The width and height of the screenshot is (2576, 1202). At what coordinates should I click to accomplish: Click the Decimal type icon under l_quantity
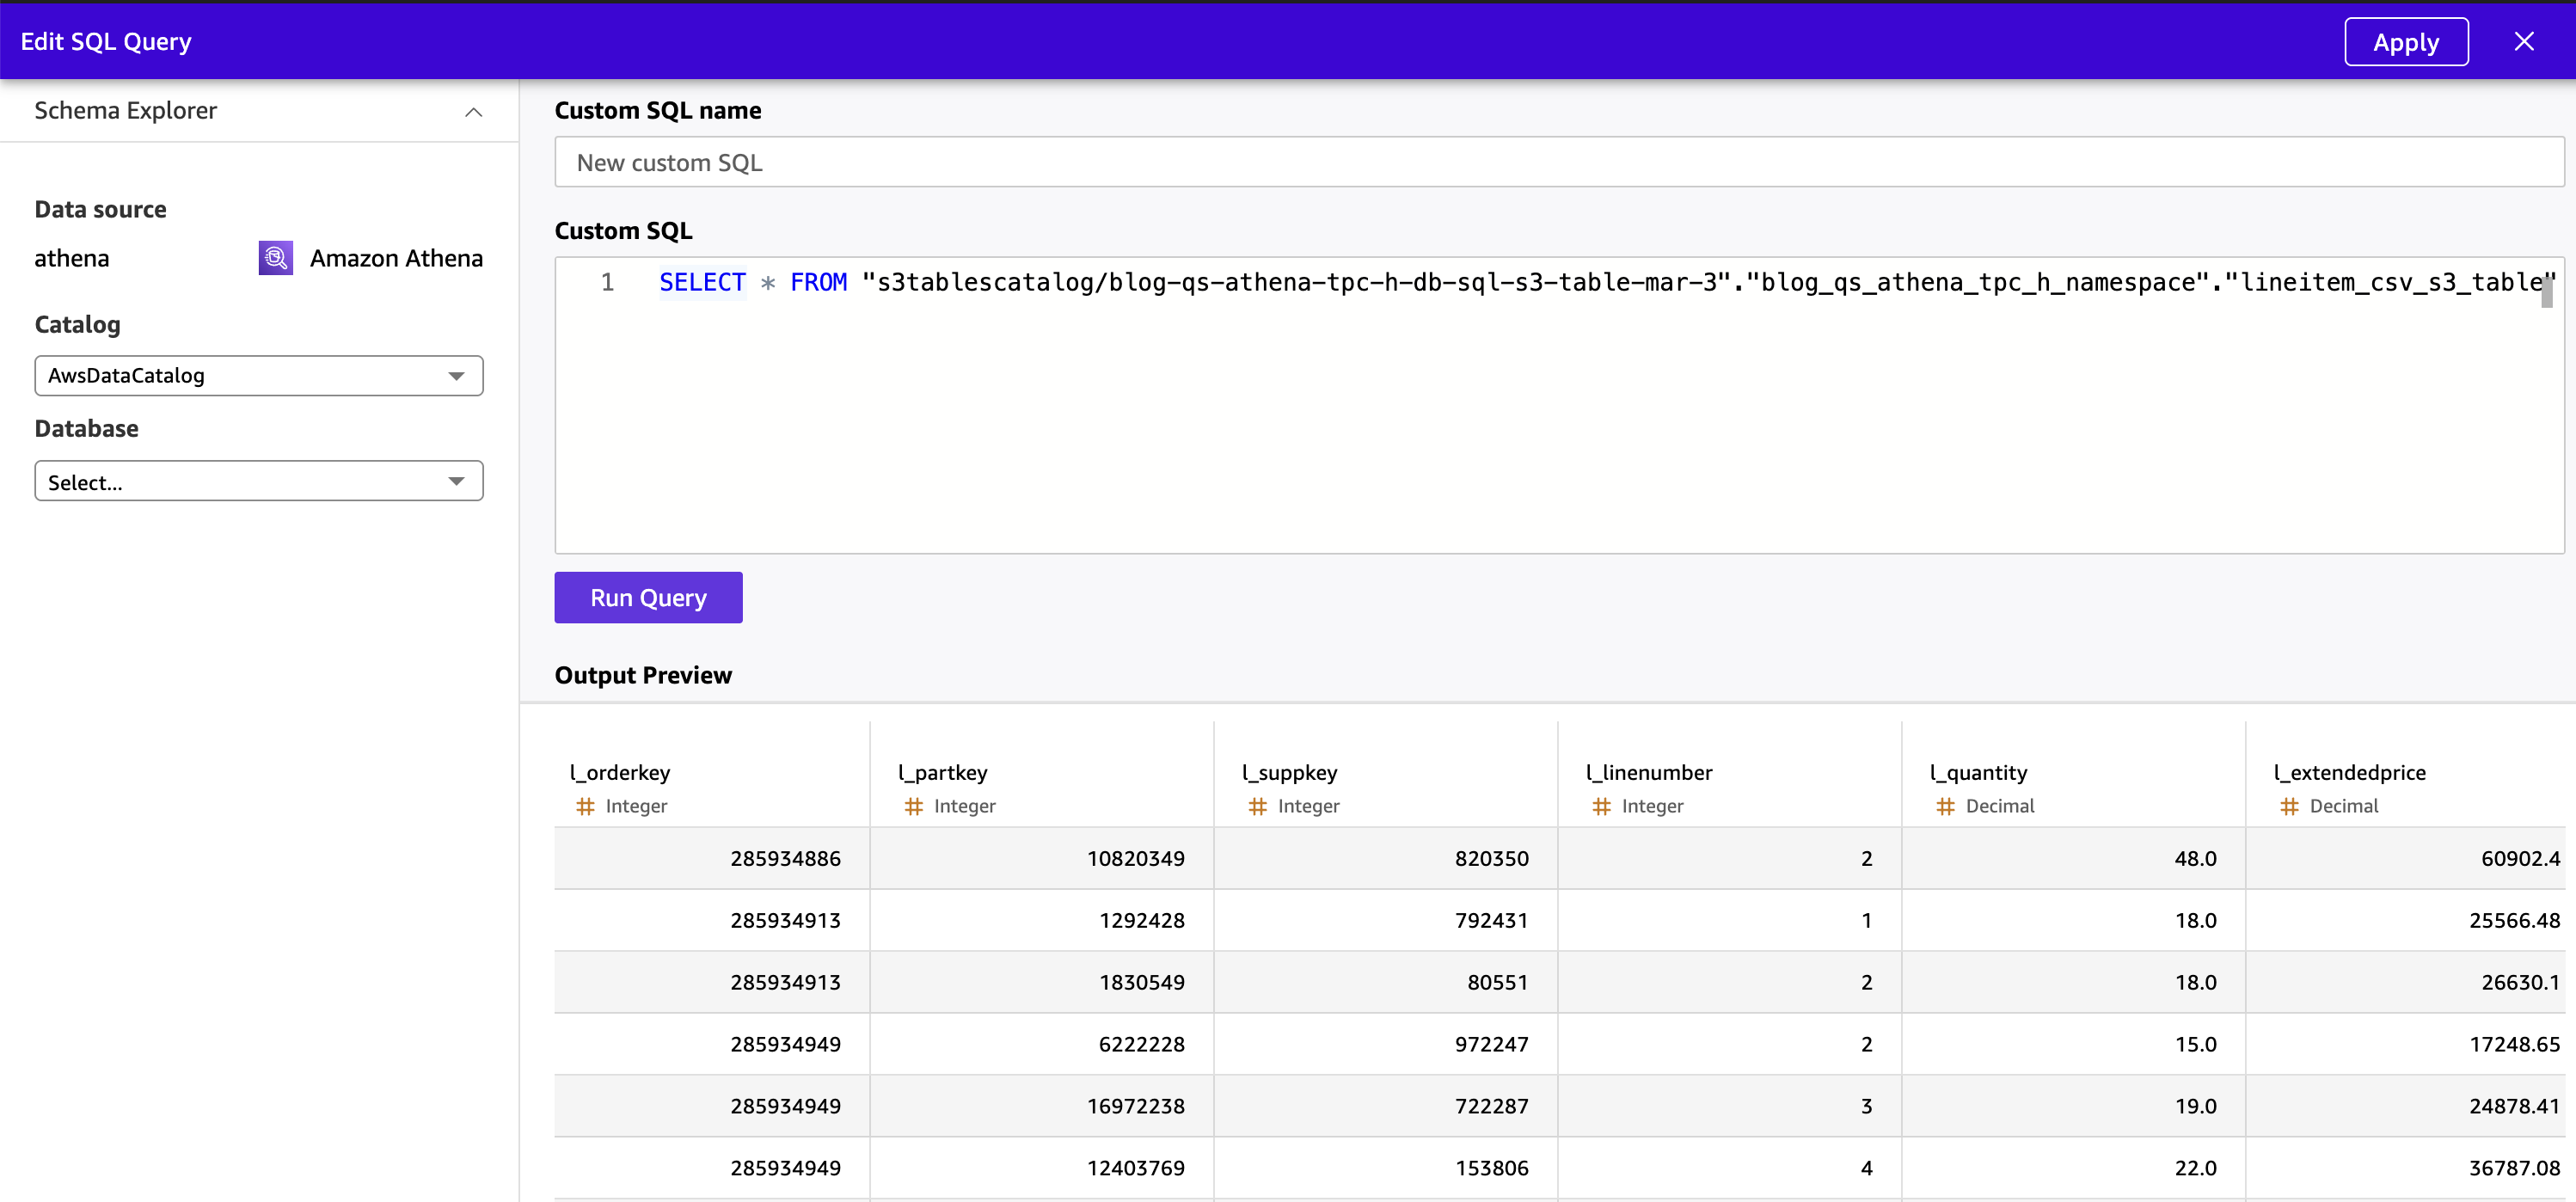(x=1945, y=806)
